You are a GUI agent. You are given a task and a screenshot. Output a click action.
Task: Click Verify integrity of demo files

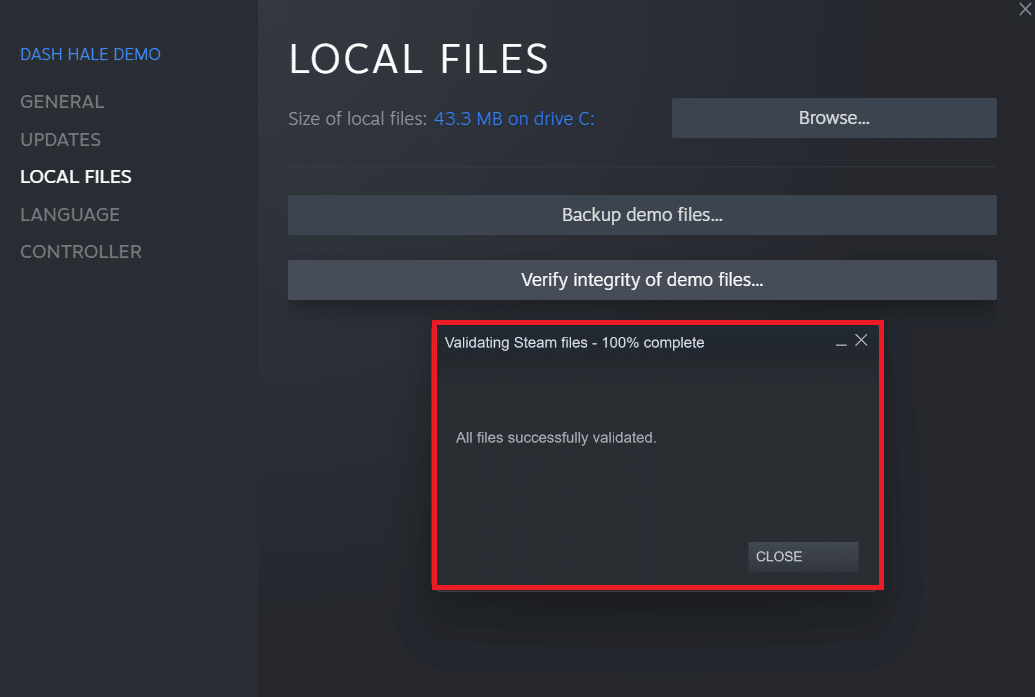[x=642, y=280]
